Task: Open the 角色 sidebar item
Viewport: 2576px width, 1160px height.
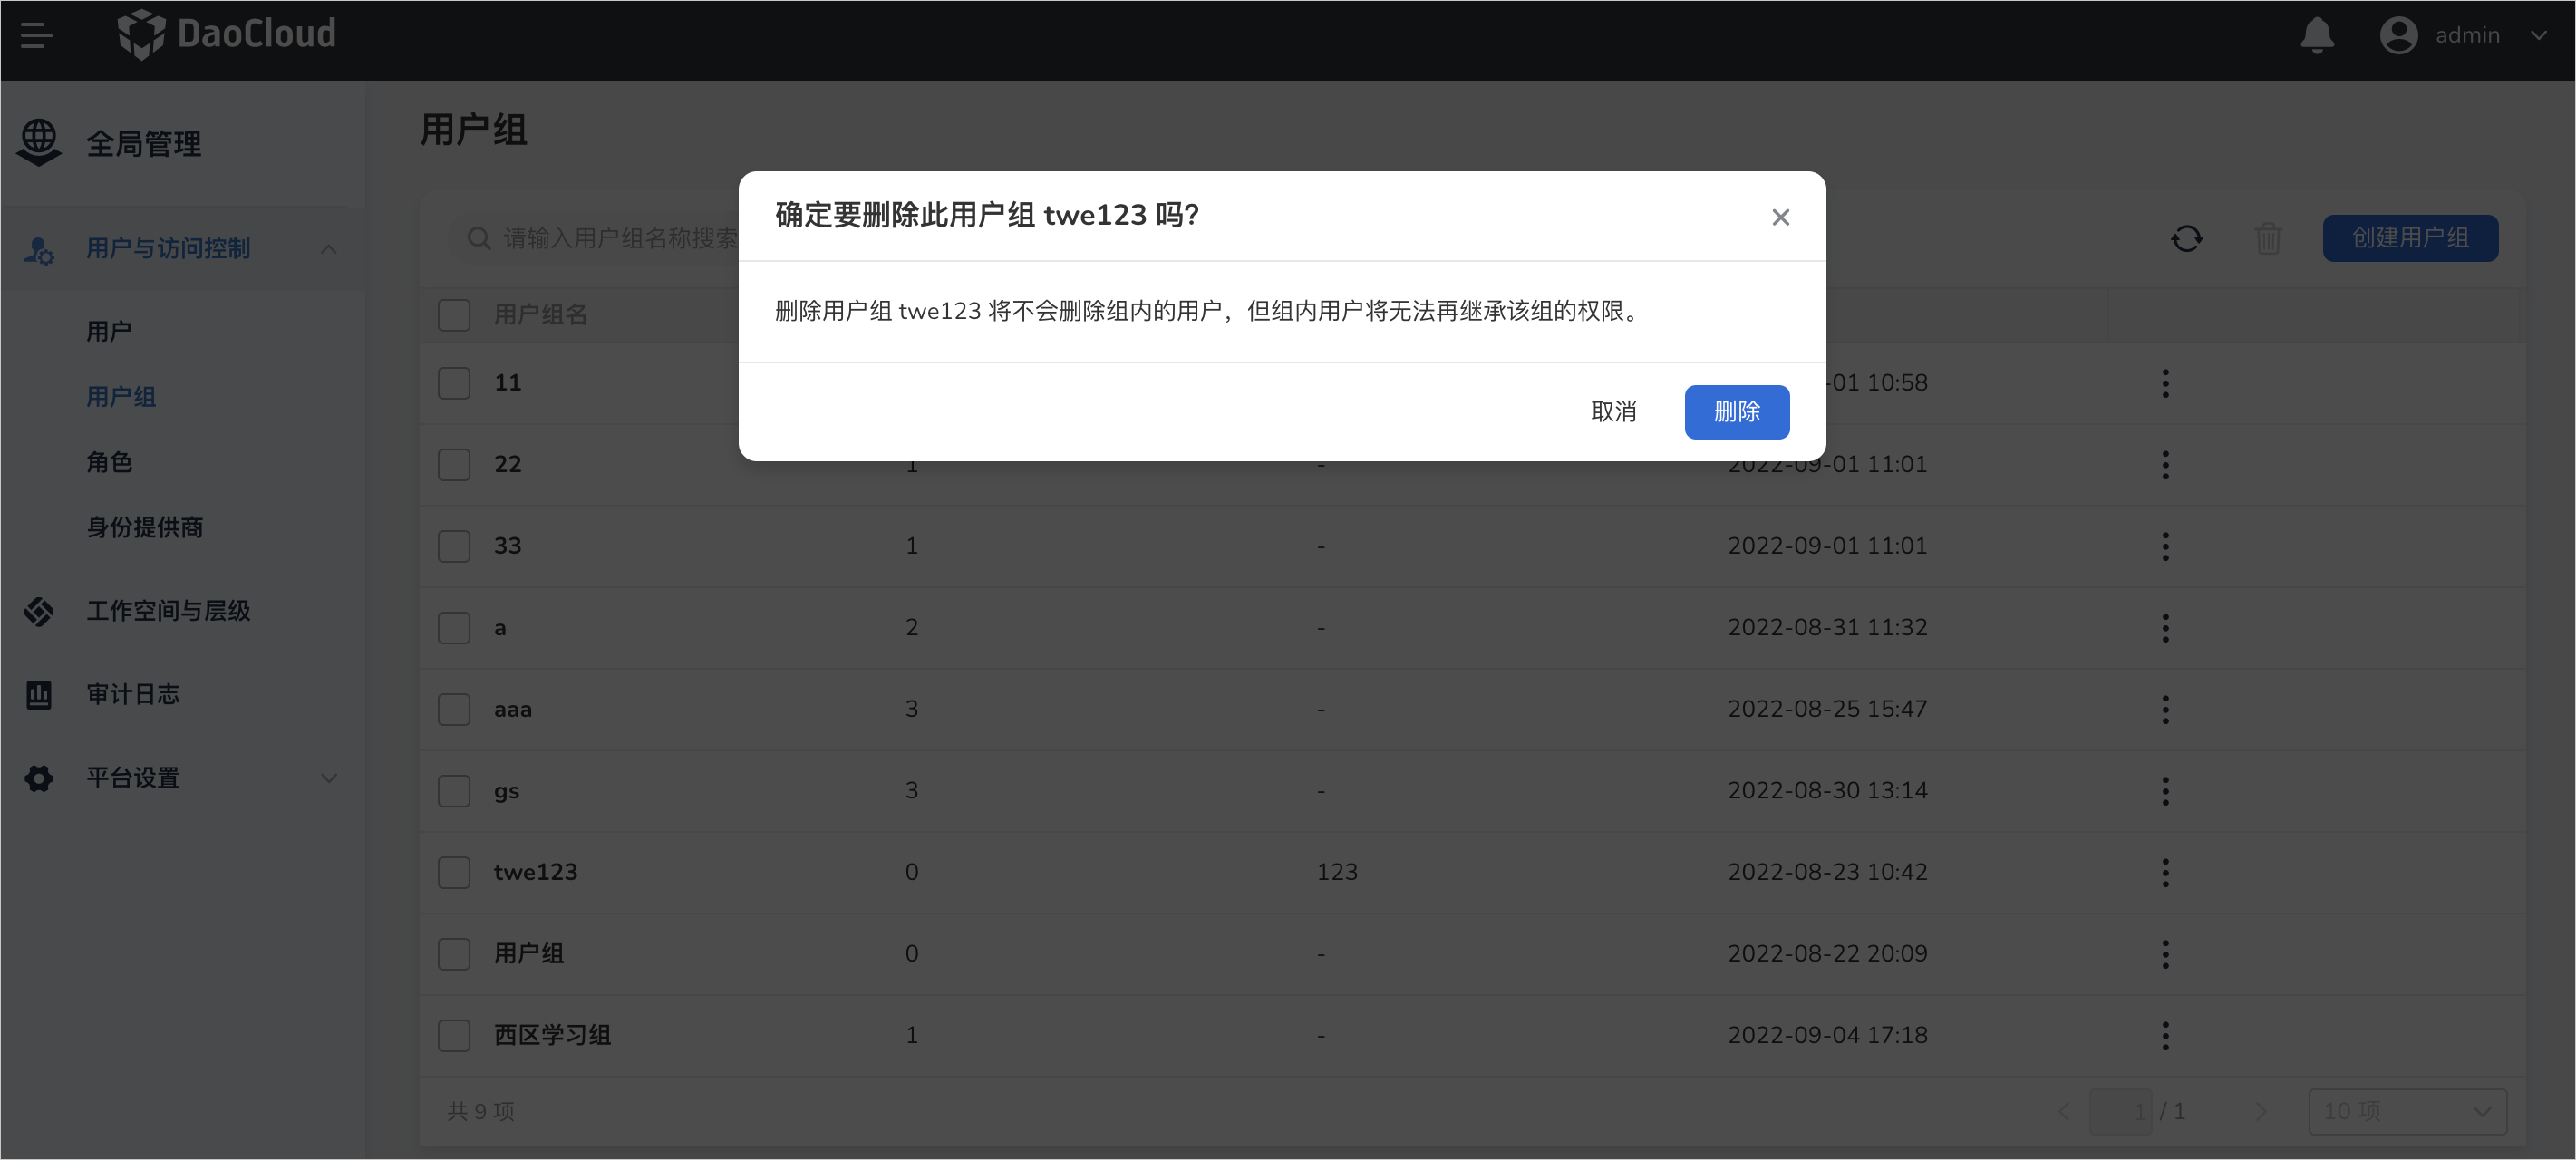Action: 109,462
